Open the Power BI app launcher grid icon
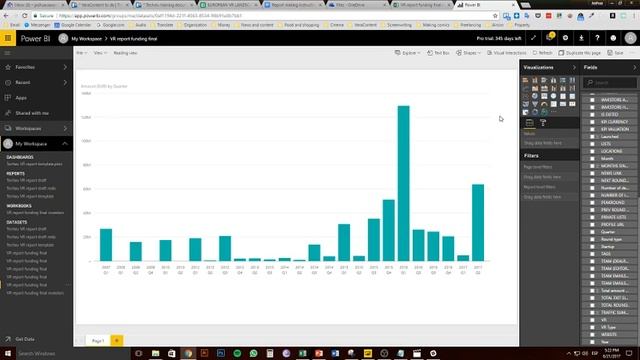 [x=8, y=38]
